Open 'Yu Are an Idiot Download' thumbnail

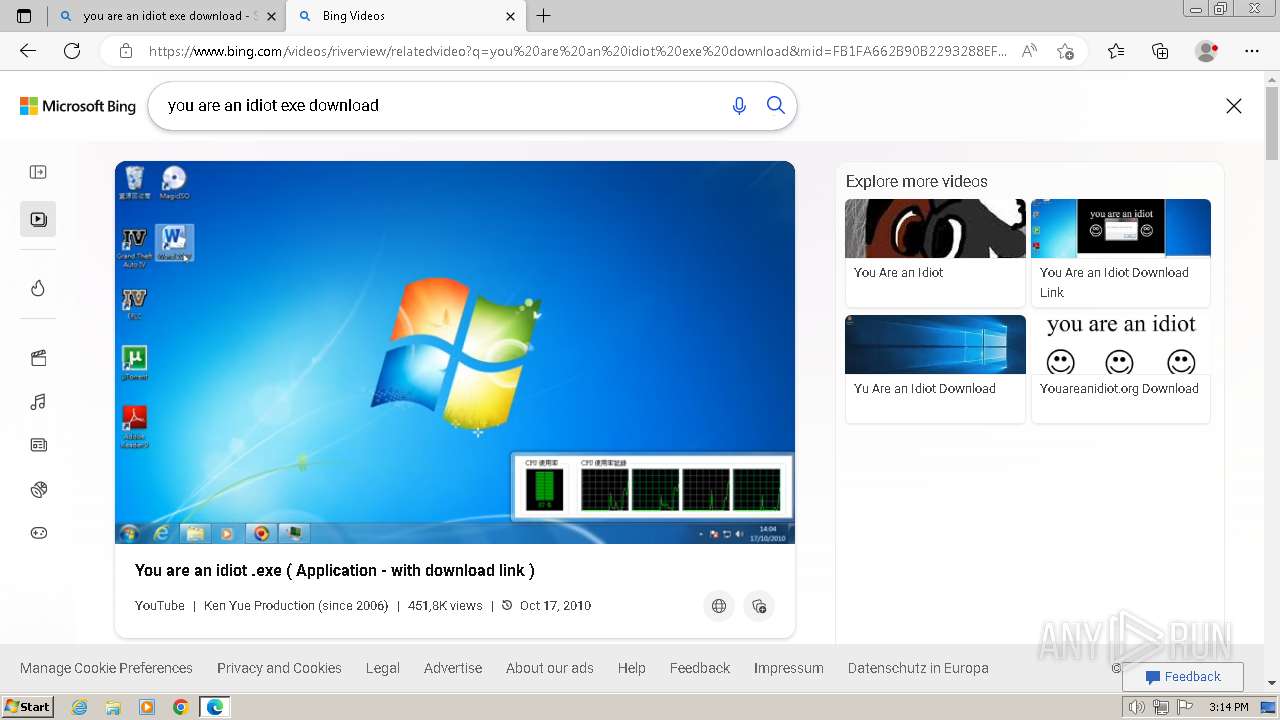[x=935, y=344]
